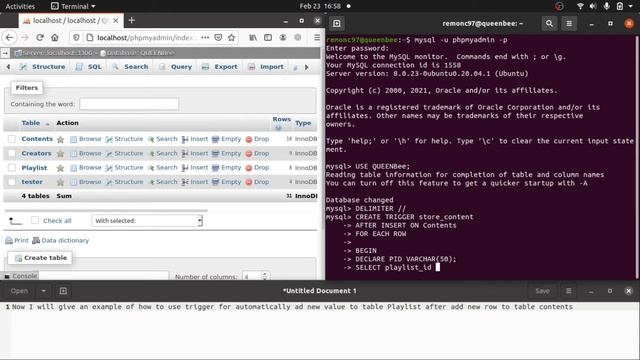Open network wifi indicator
The image size is (640, 360).
(x=580, y=6)
